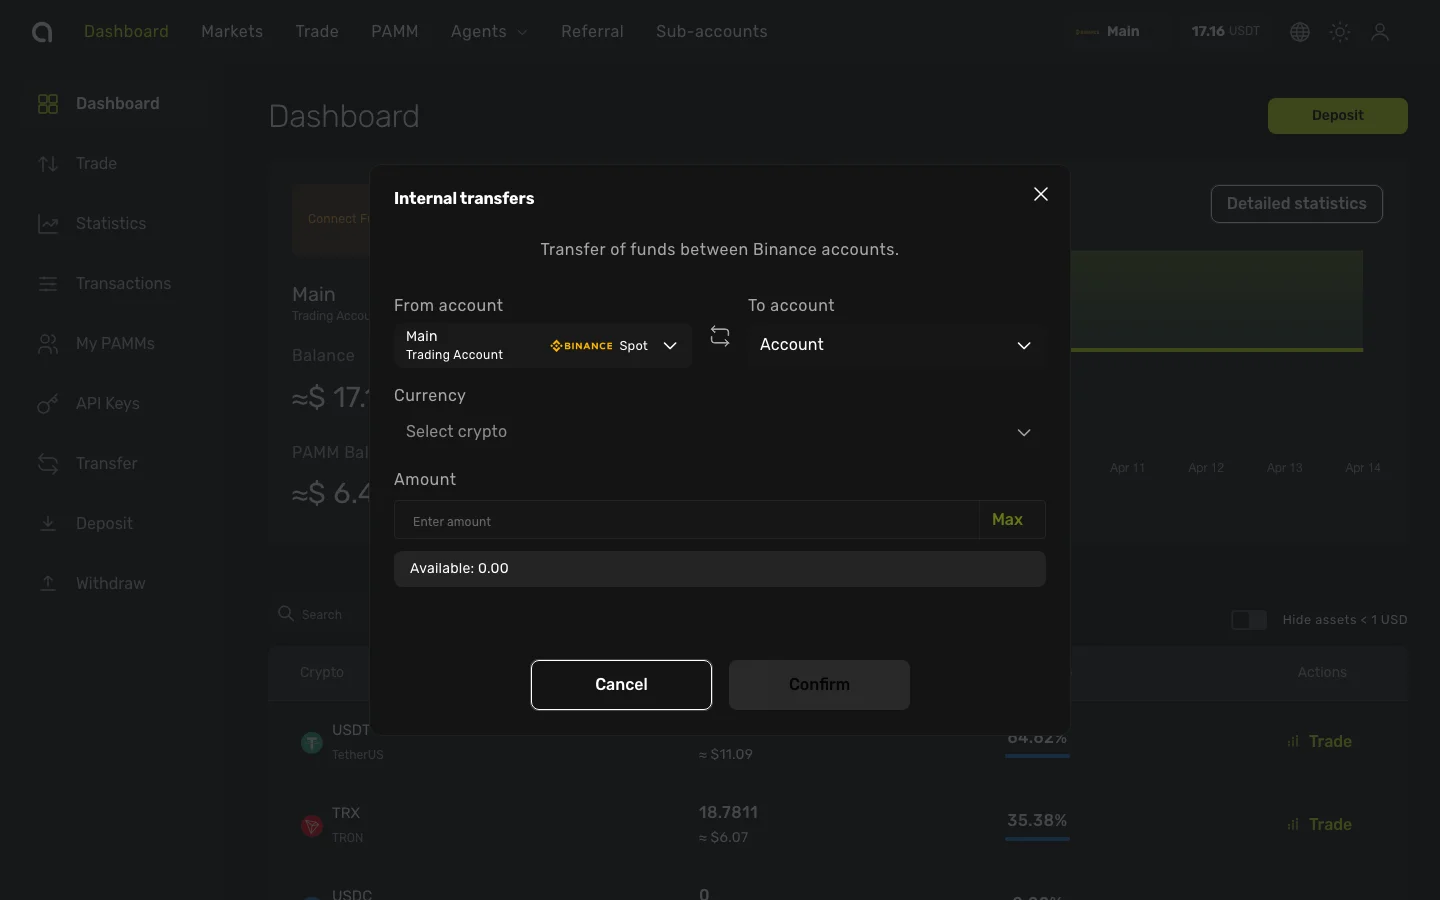The height and width of the screenshot is (900, 1440).
Task: Open the language globe icon
Action: point(1299,31)
